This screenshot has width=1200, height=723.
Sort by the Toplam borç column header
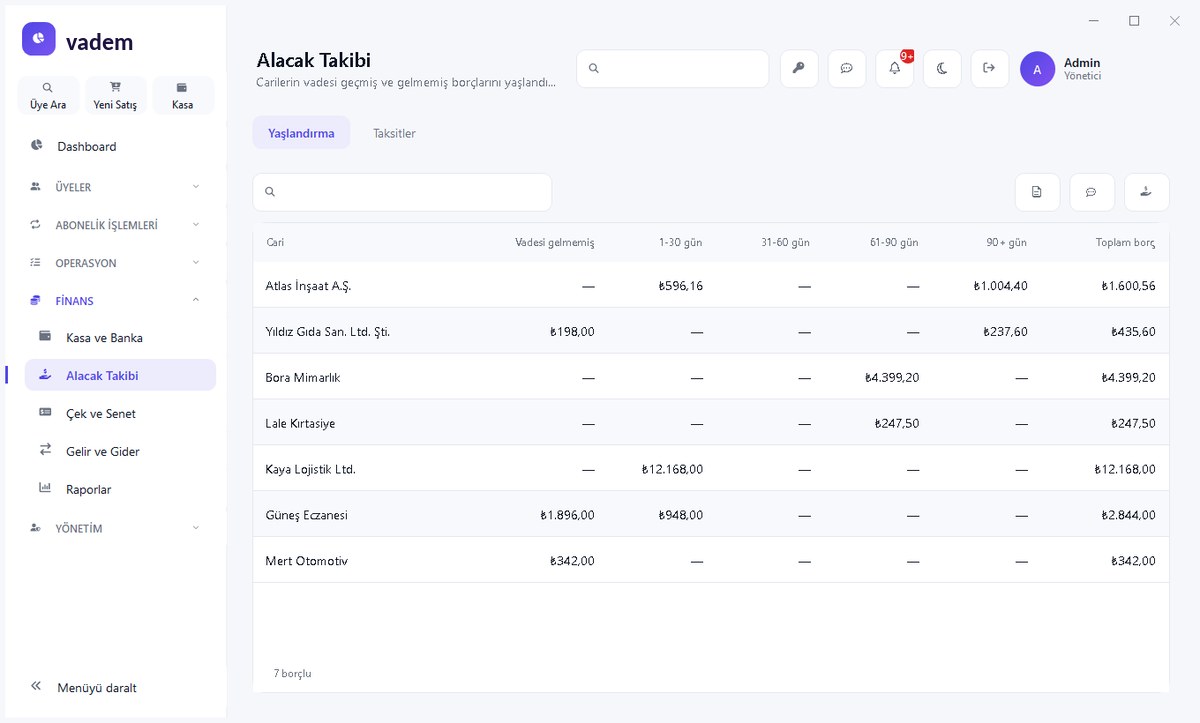pos(1125,243)
